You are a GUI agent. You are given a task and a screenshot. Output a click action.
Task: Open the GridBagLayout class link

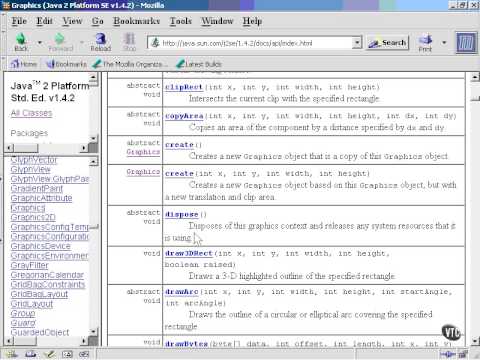39,294
